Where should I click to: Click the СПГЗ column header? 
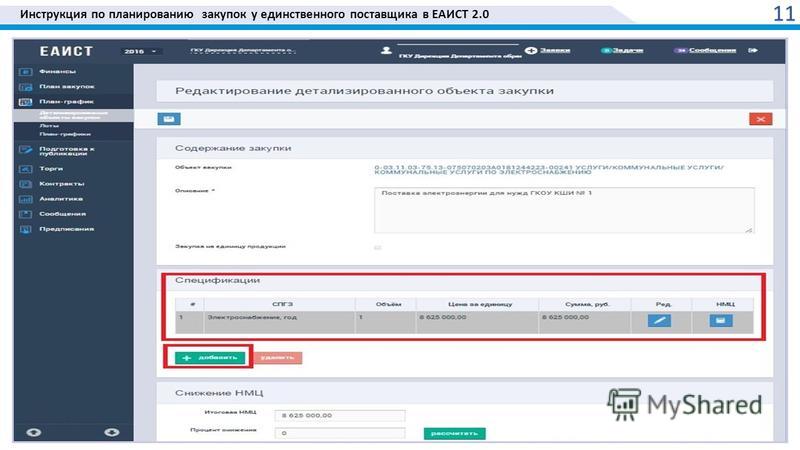pos(282,304)
